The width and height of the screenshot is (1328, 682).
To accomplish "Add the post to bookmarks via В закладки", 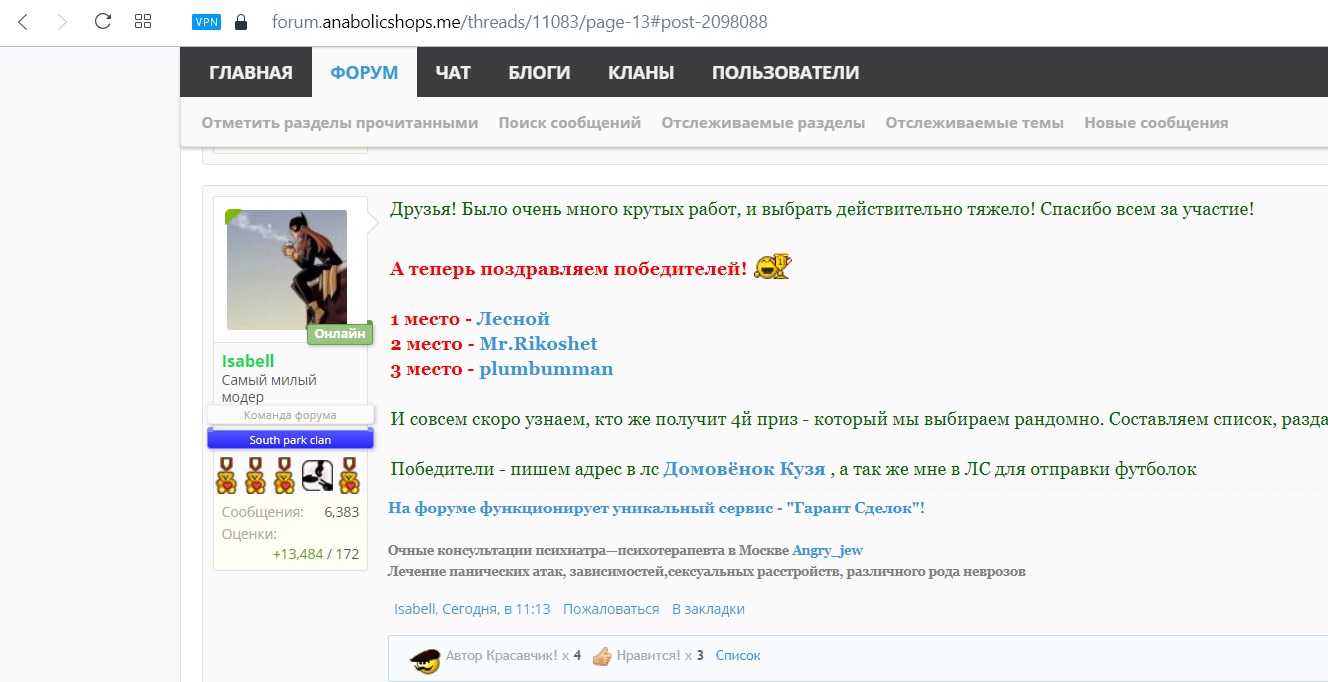I will pyautogui.click(x=708, y=609).
